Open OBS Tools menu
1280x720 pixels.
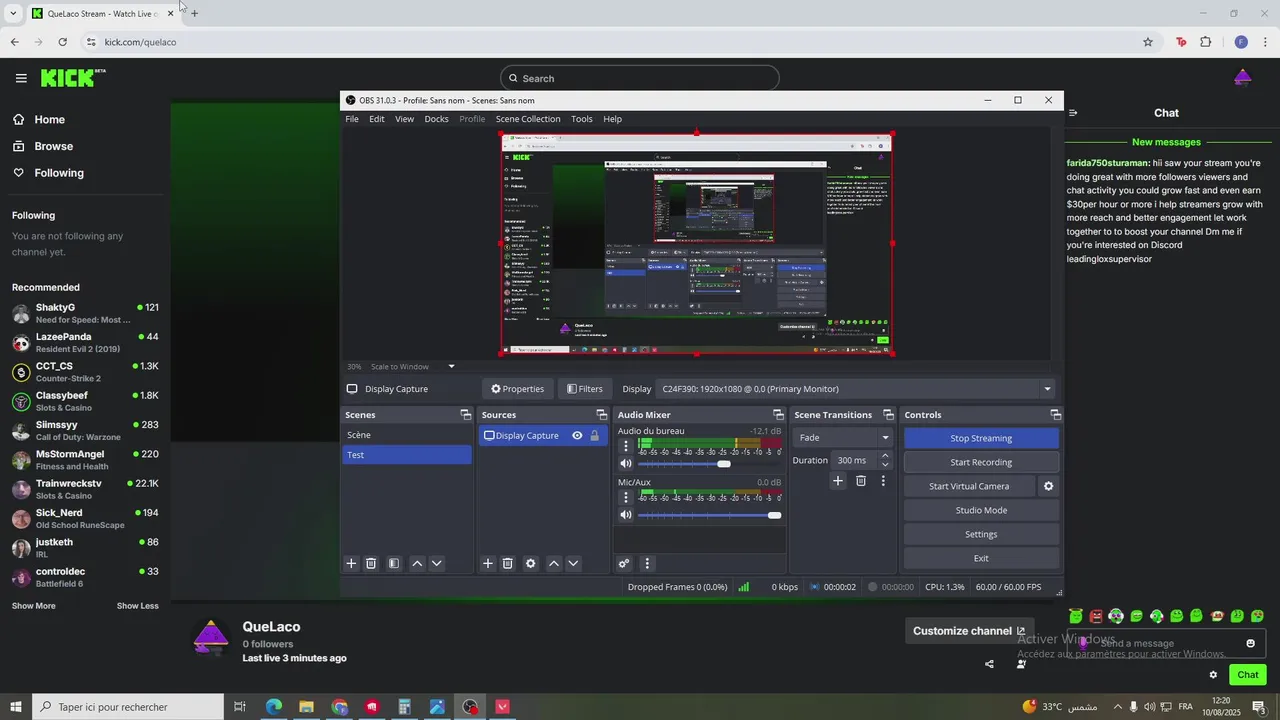[x=582, y=119]
